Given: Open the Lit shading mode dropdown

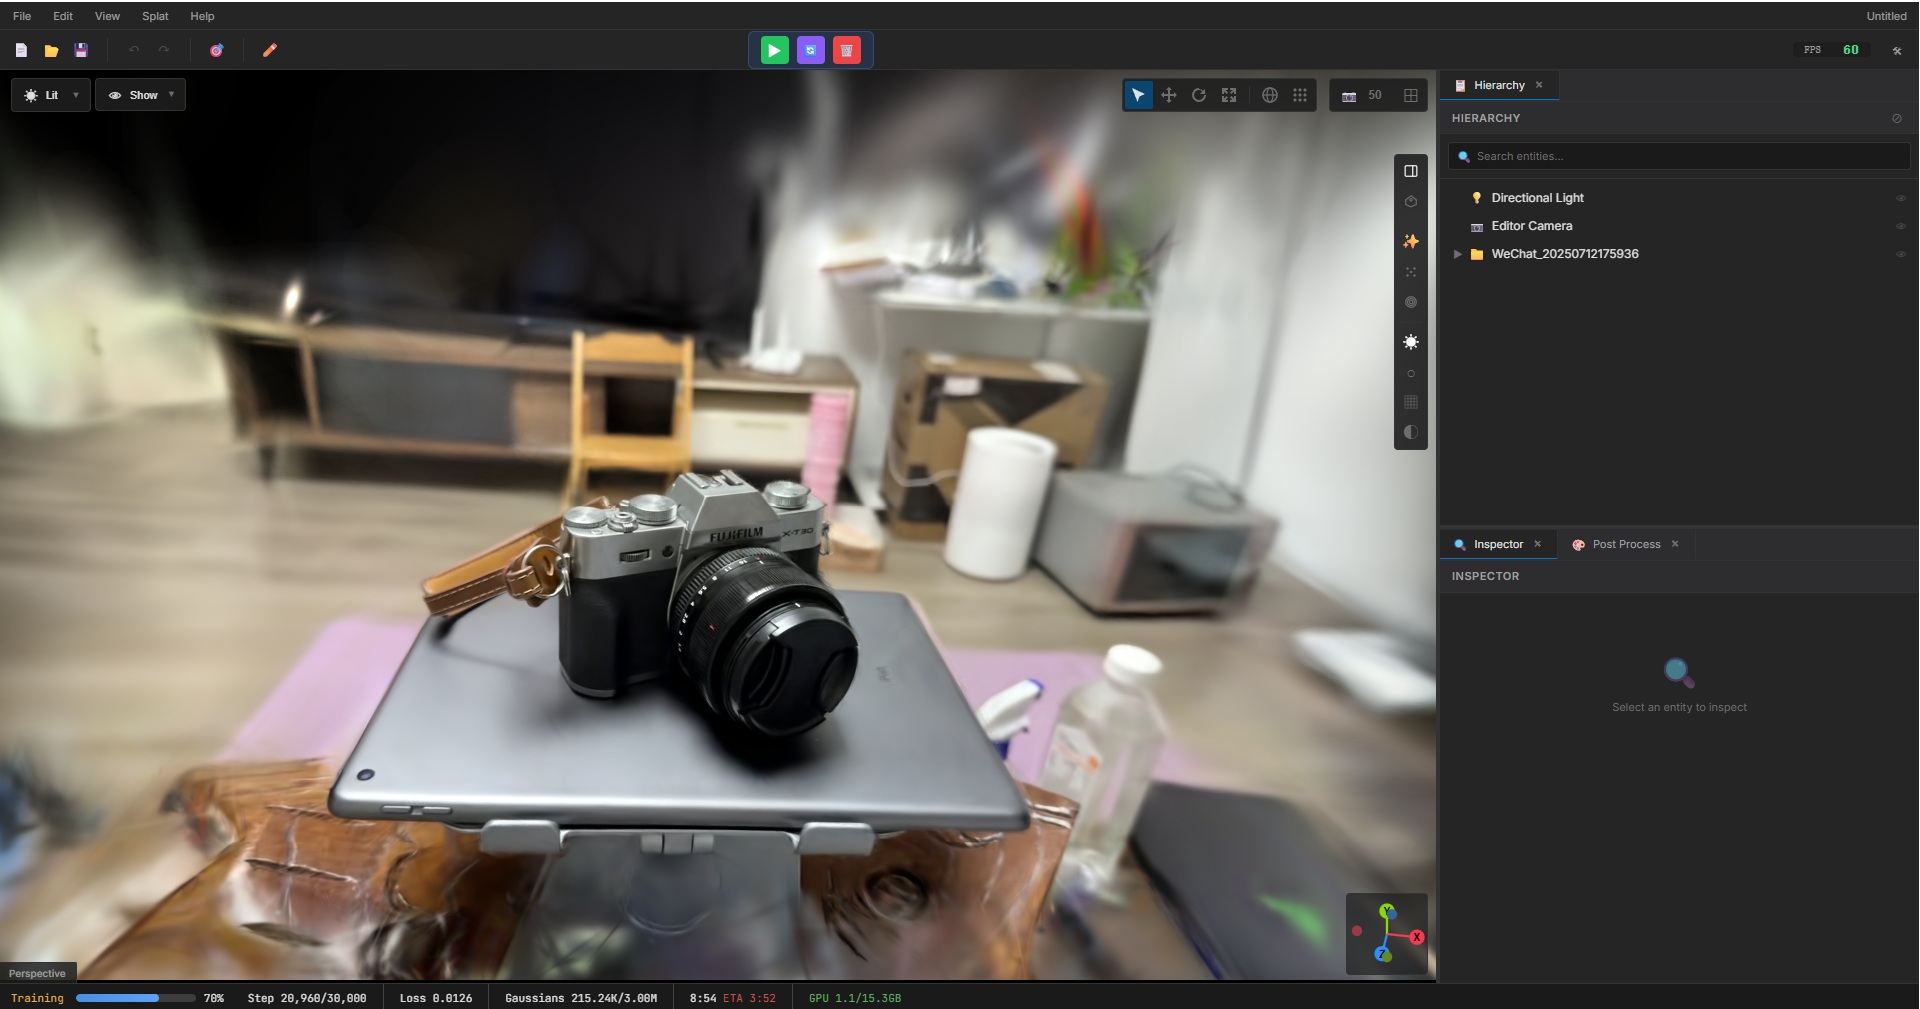Looking at the screenshot, I should click(x=50, y=95).
